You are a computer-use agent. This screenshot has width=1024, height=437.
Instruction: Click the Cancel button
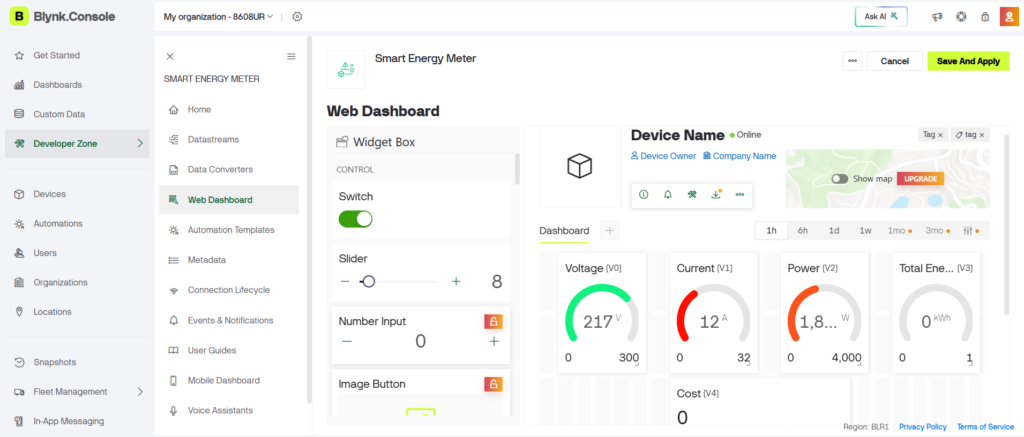(x=895, y=61)
